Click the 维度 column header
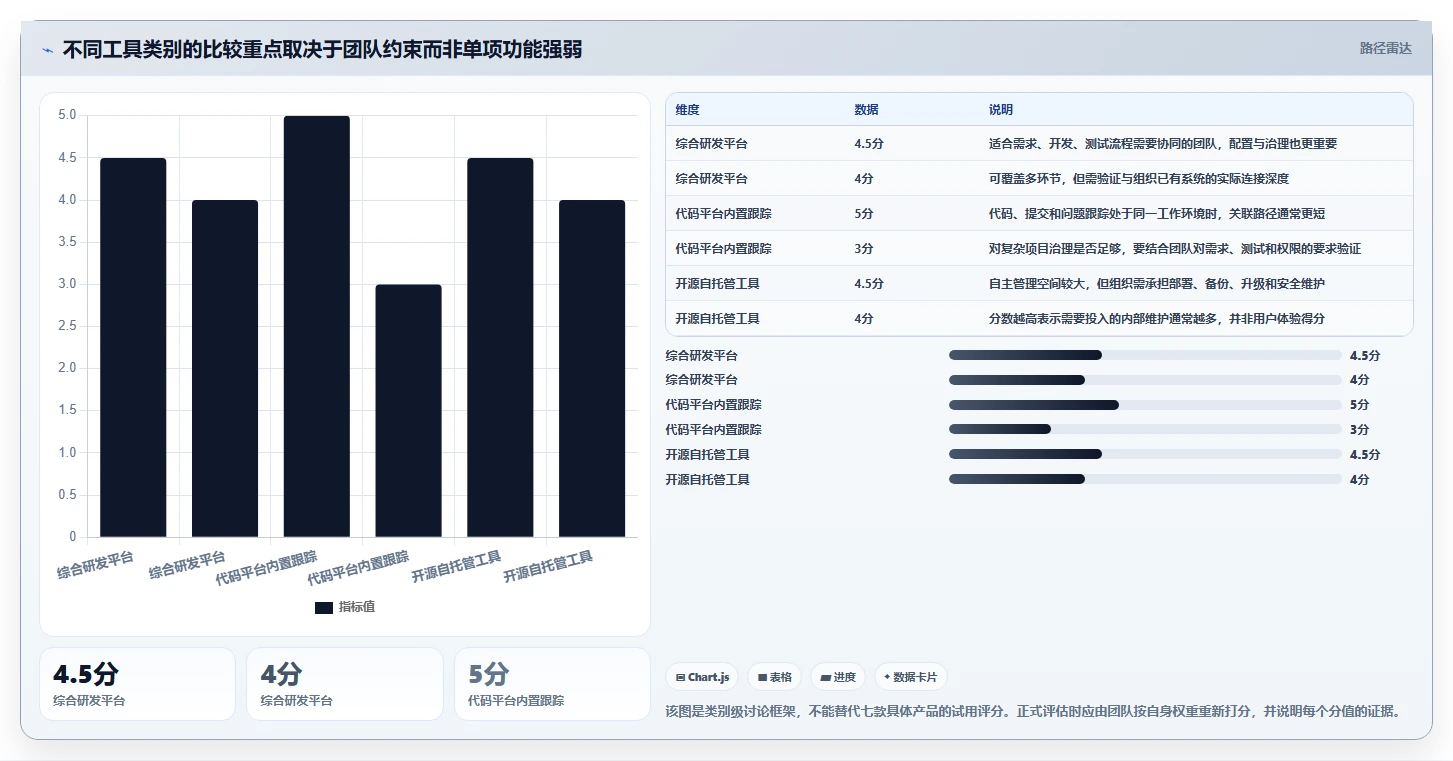This screenshot has width=1453, height=761. click(x=688, y=109)
